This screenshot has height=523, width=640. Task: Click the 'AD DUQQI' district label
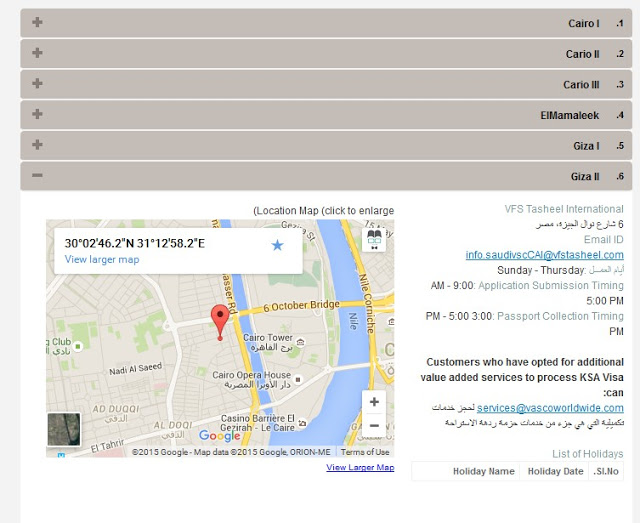(x=116, y=409)
